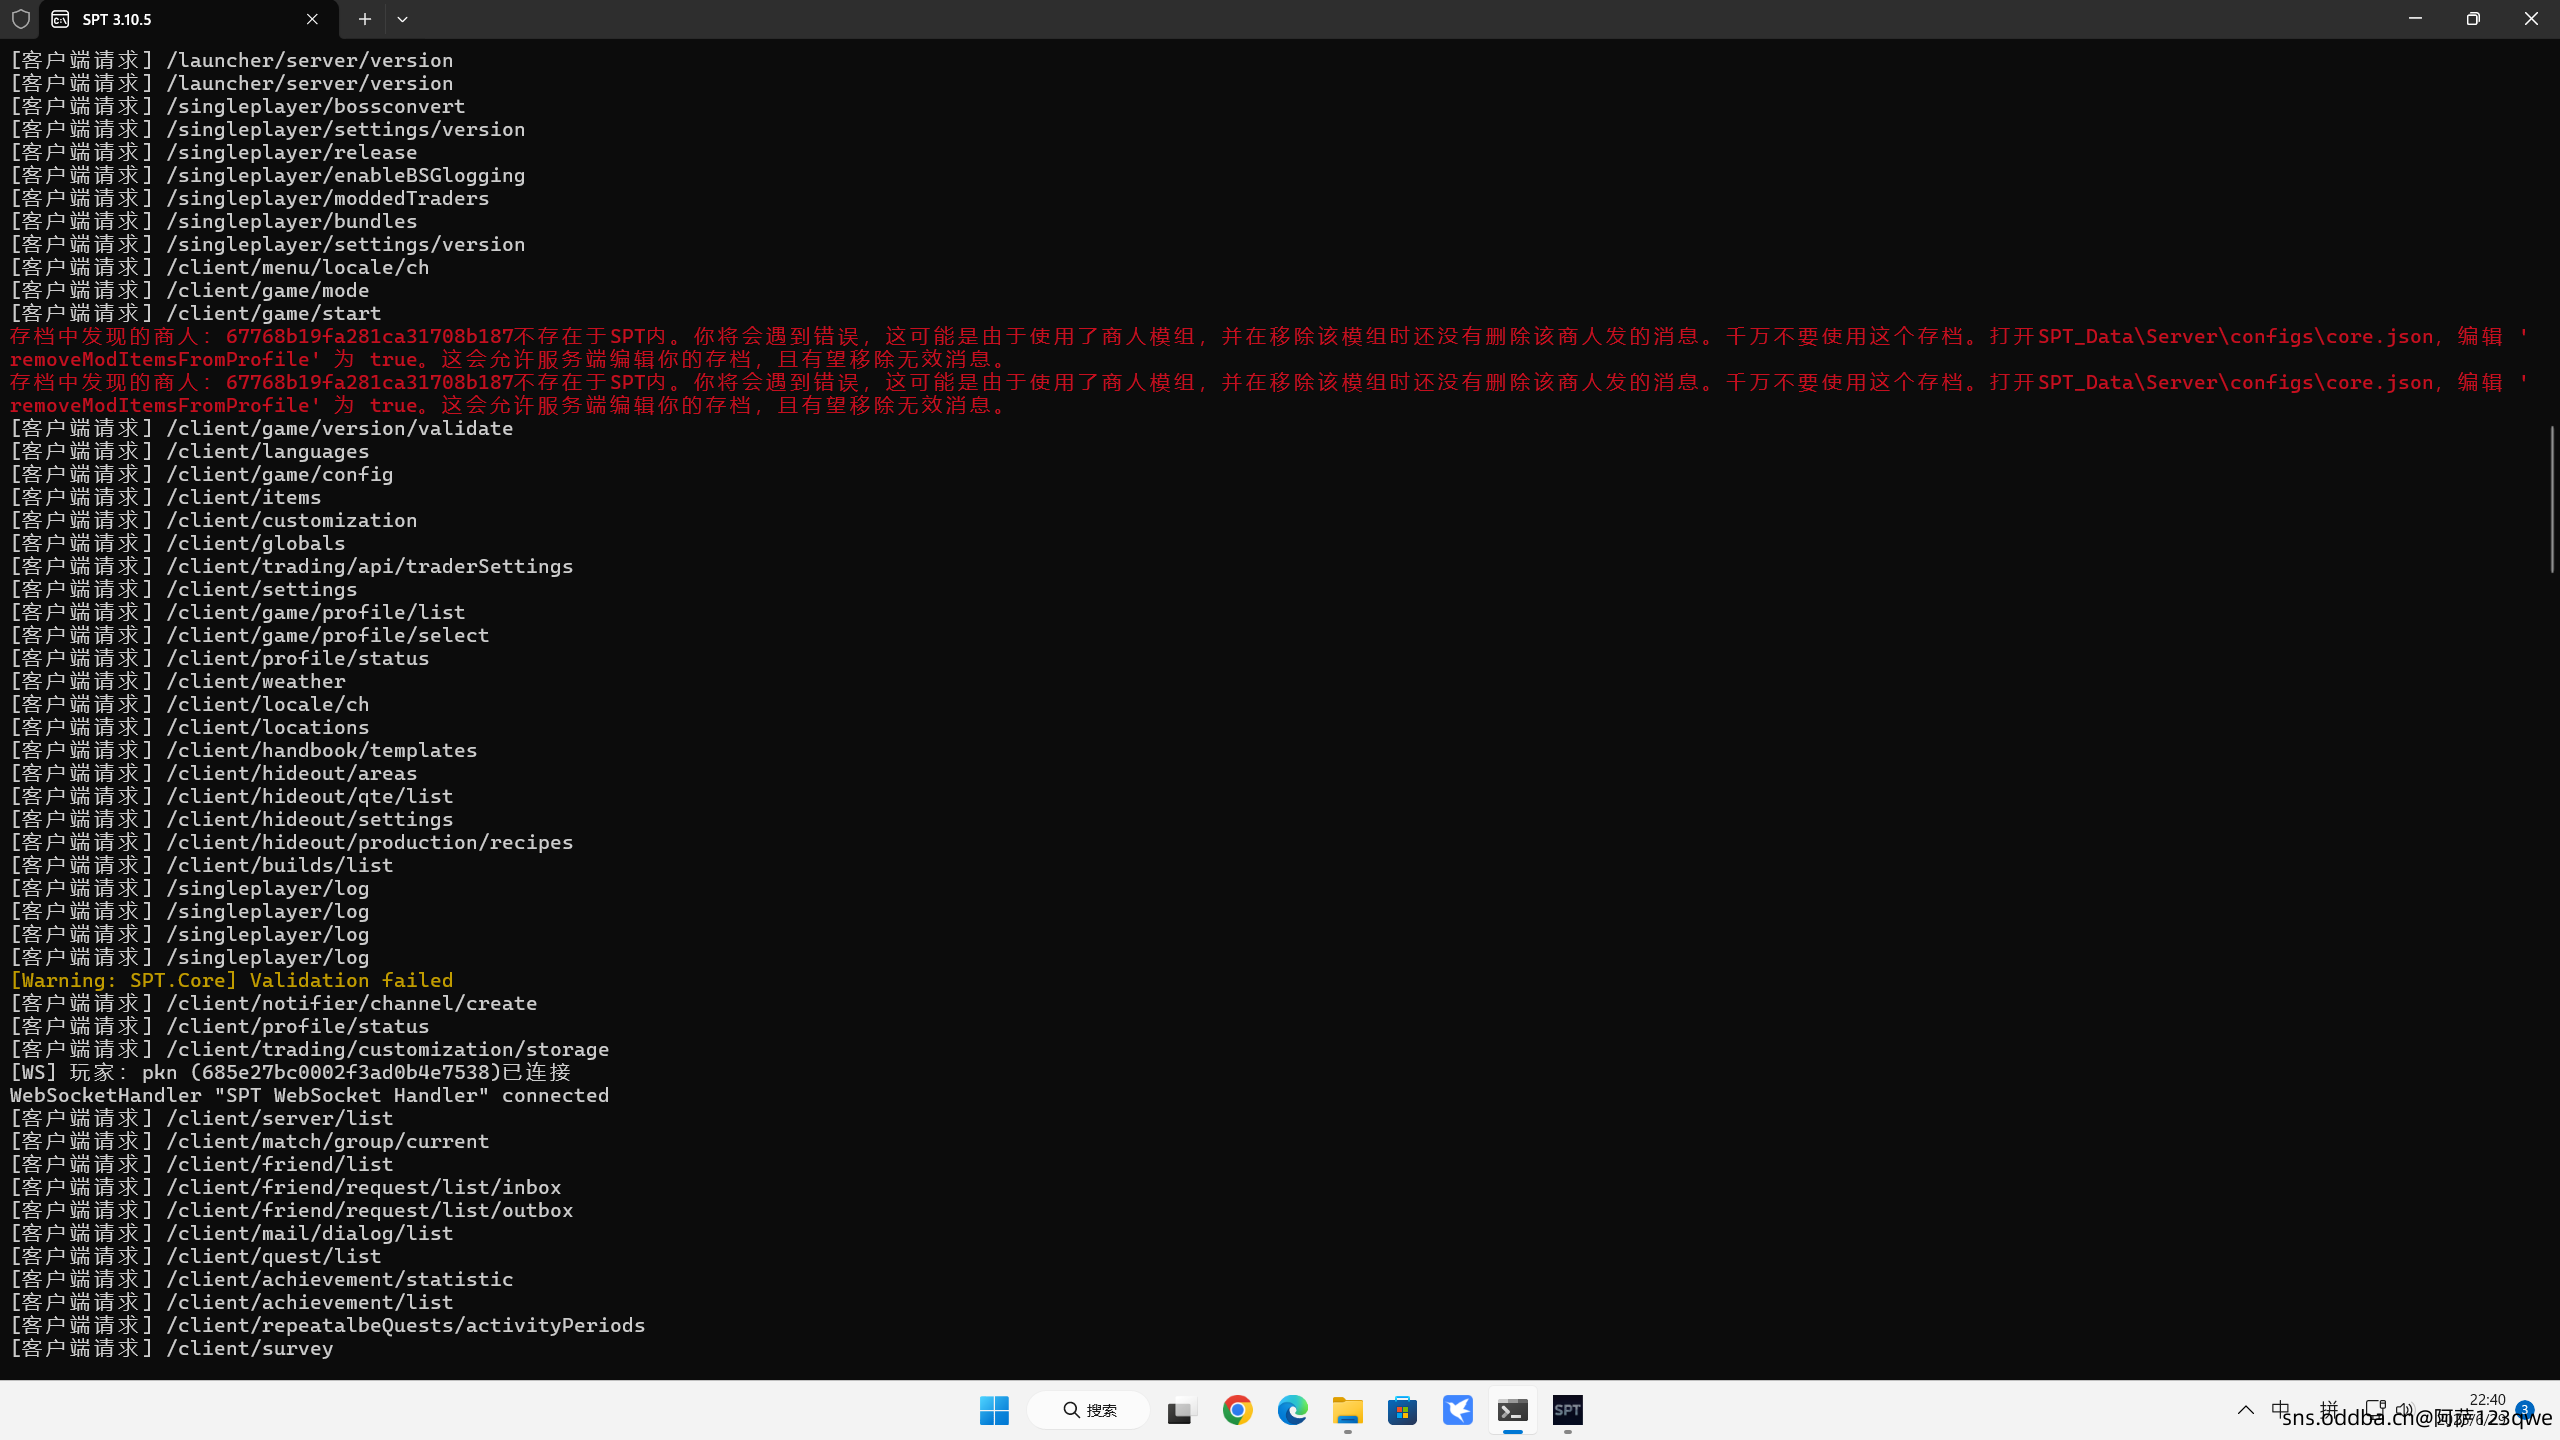Click the '/singleplayer/bossconvert' log line
Screen dimensions: 2560x1440
238,106
